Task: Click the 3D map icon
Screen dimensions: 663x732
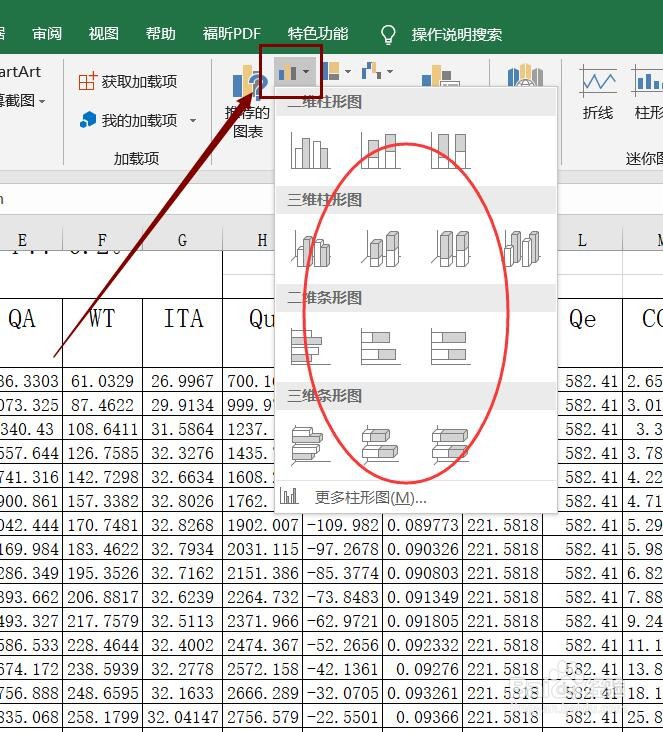Action: click(525, 75)
